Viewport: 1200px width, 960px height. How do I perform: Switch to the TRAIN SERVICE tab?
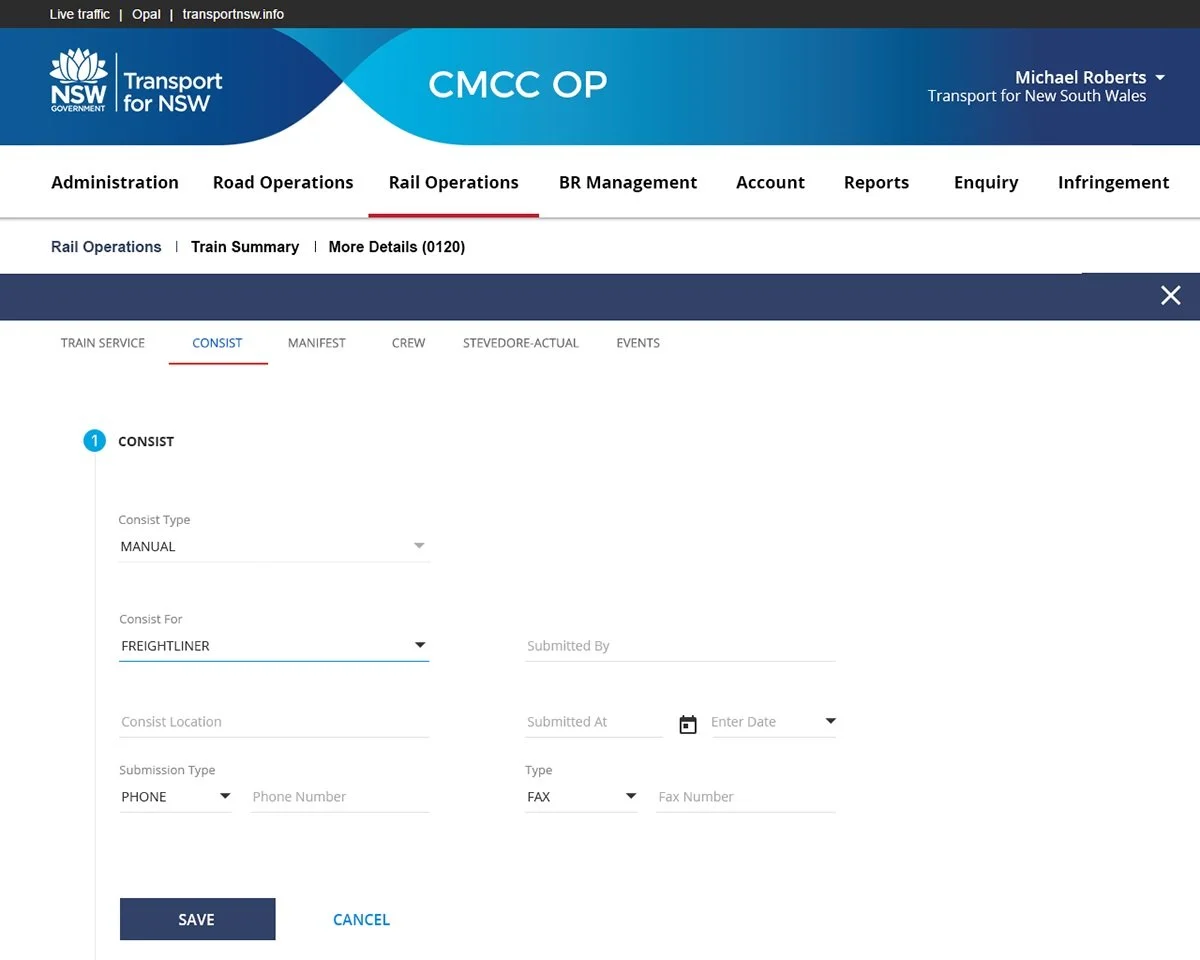click(x=103, y=343)
